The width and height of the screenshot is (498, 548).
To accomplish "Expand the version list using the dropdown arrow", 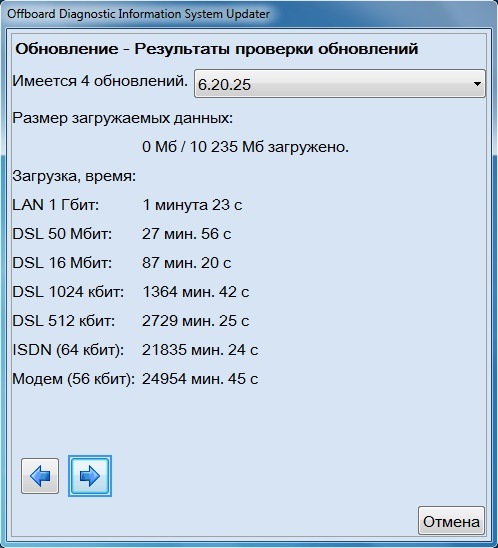I will 477,84.
